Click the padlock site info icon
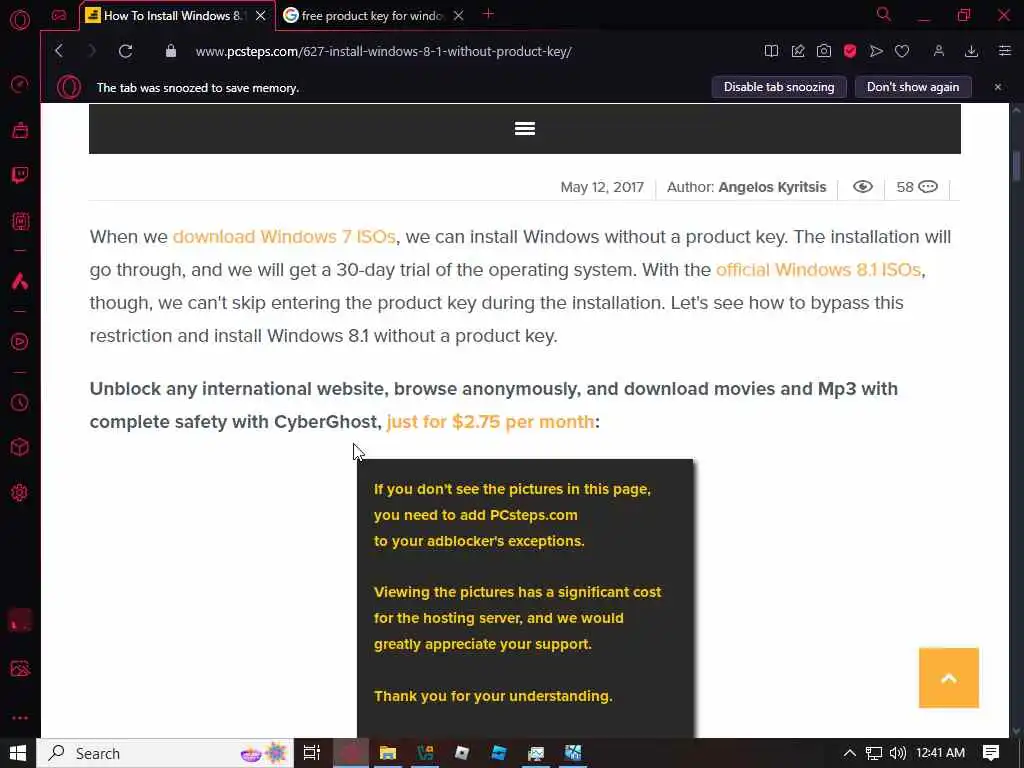1024x768 pixels. tap(170, 51)
